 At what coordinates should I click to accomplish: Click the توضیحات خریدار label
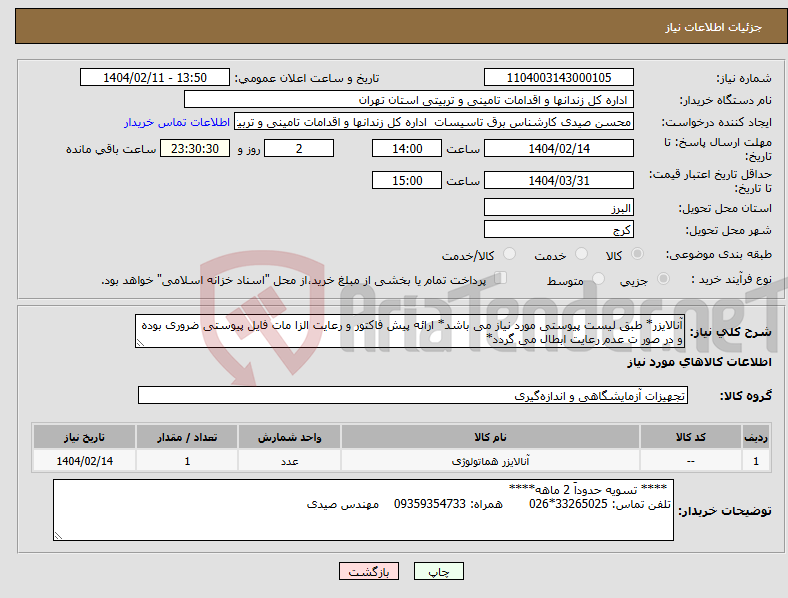tap(725, 511)
